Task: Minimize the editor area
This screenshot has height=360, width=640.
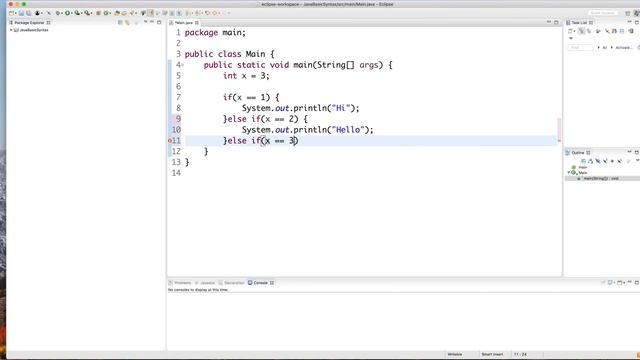Action: pyautogui.click(x=549, y=22)
